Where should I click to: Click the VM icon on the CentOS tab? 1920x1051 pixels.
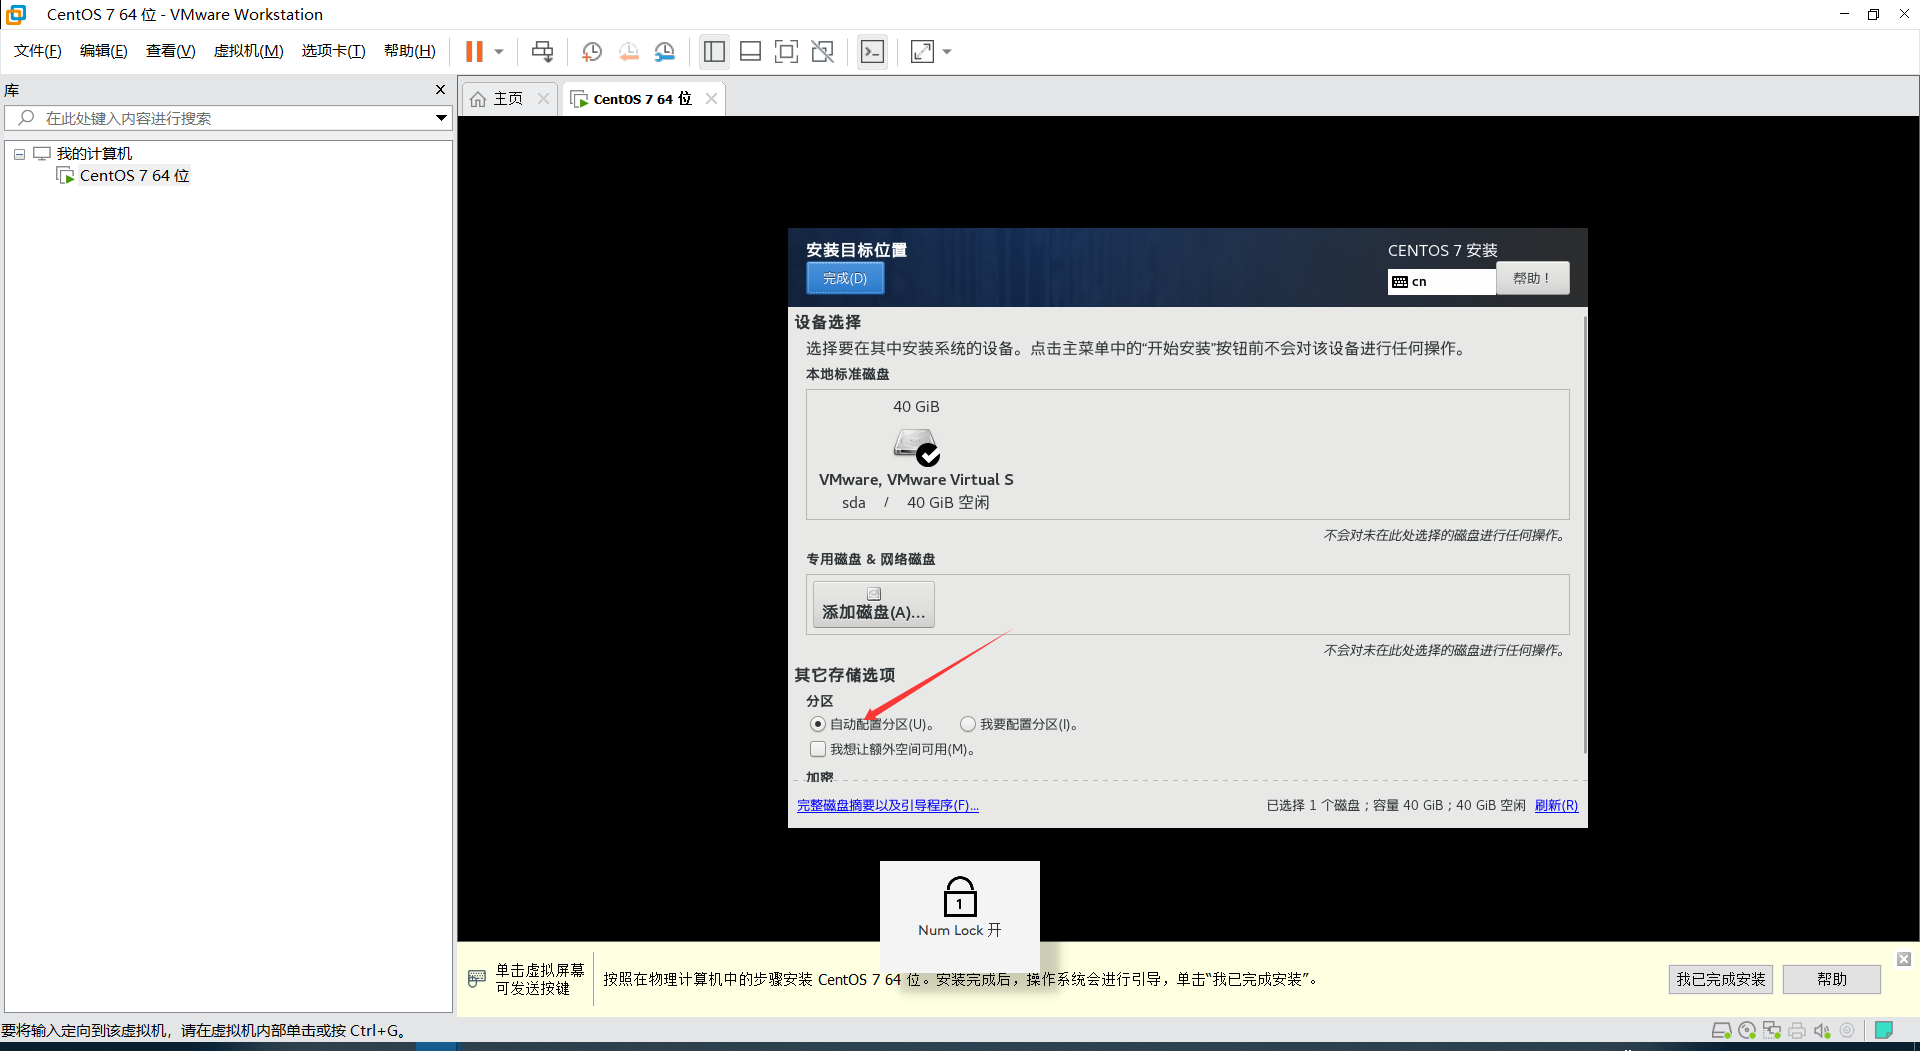click(x=579, y=98)
